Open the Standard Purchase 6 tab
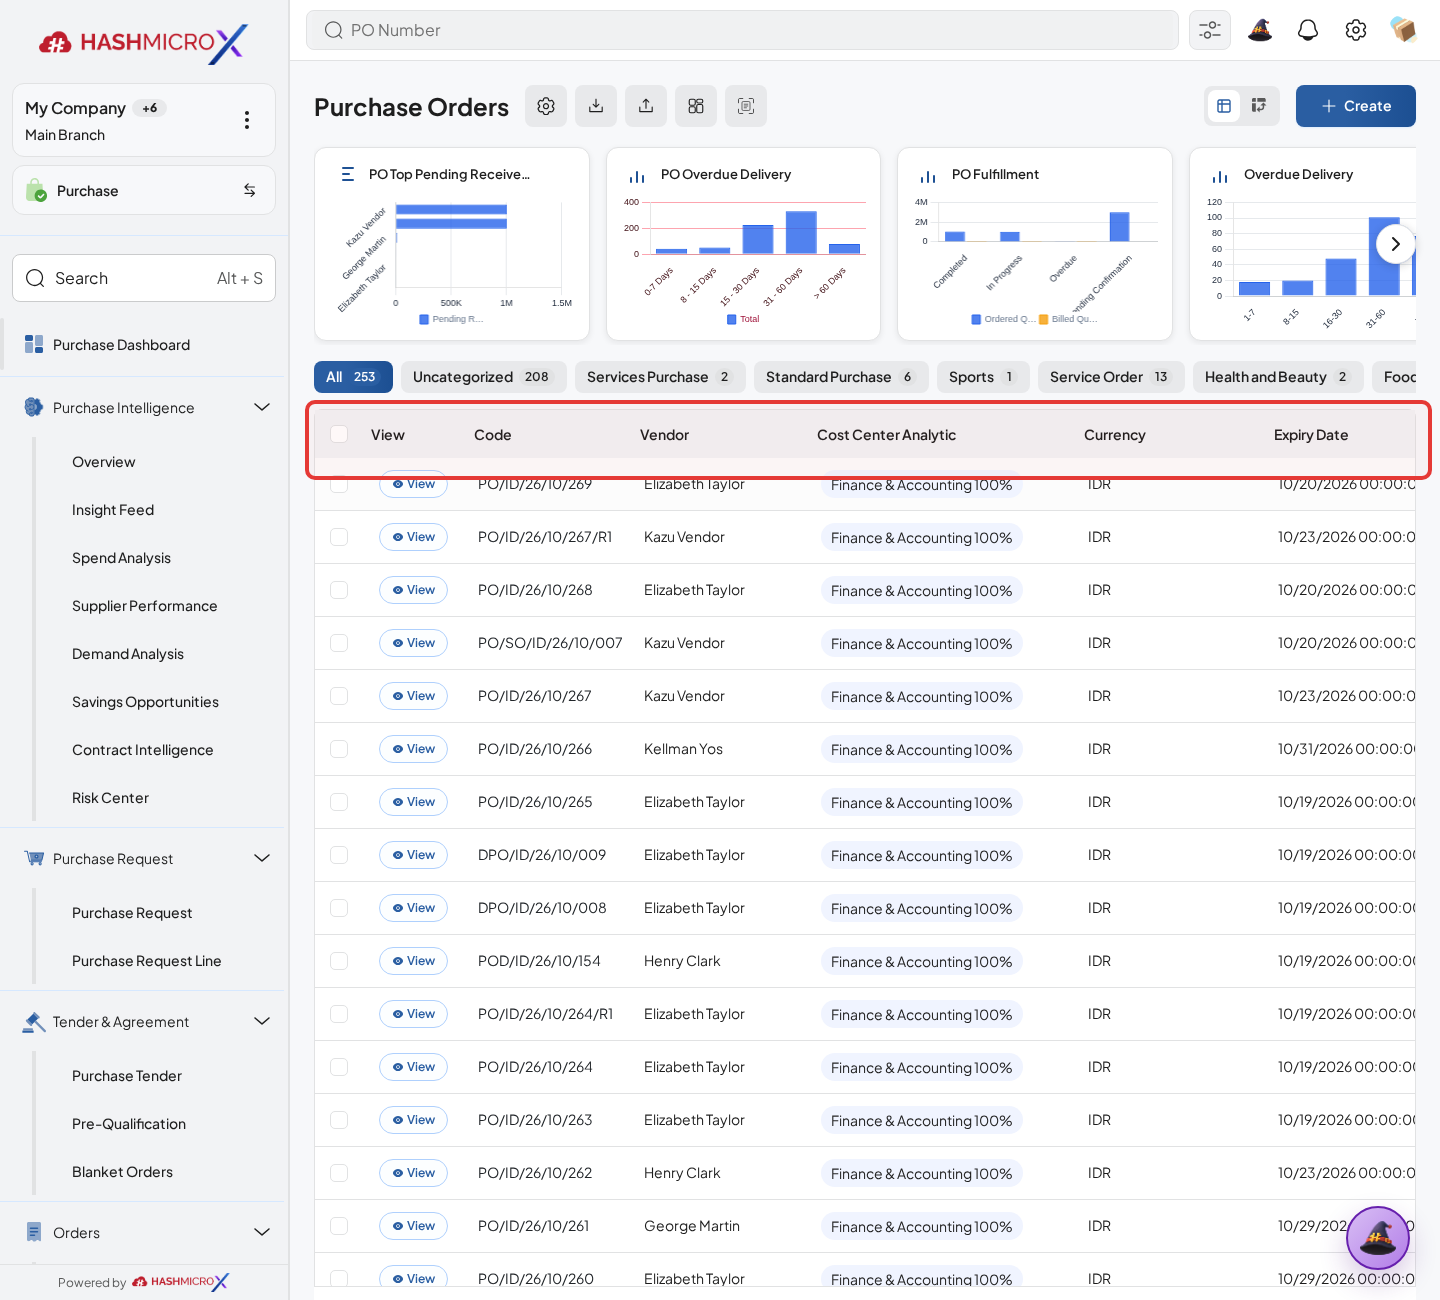1440x1300 pixels. pyautogui.click(x=841, y=377)
